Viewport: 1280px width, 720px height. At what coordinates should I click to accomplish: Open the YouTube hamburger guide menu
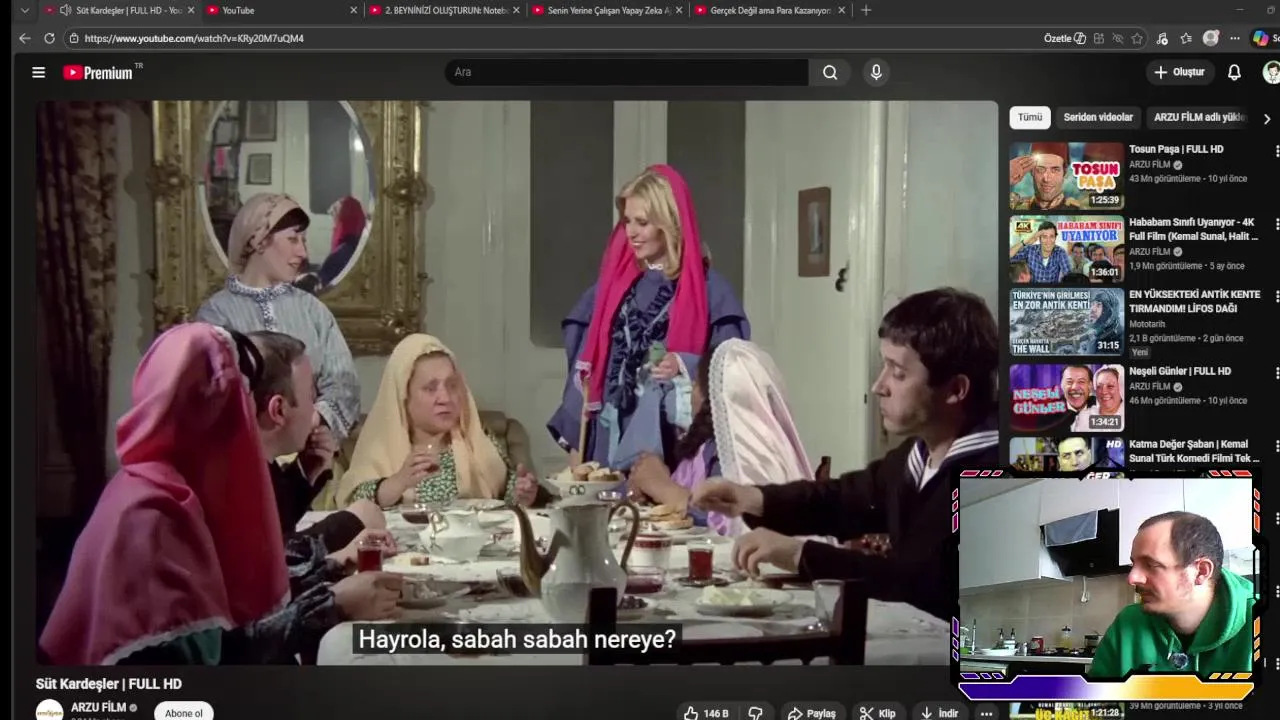tap(38, 72)
